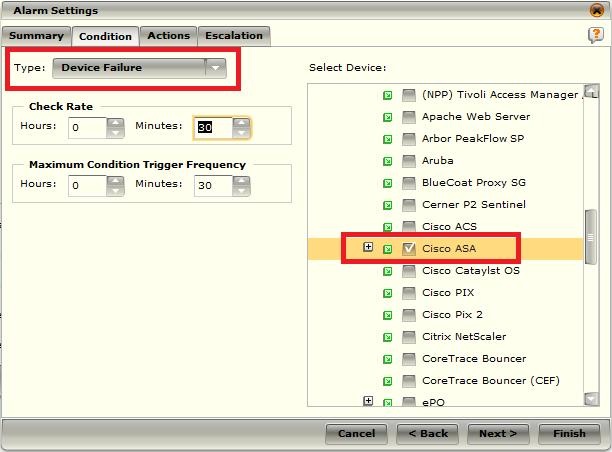Viewport: 612px width, 452px height.
Task: Click the green icon beside Citrix NetScaler
Action: pyautogui.click(x=388, y=337)
